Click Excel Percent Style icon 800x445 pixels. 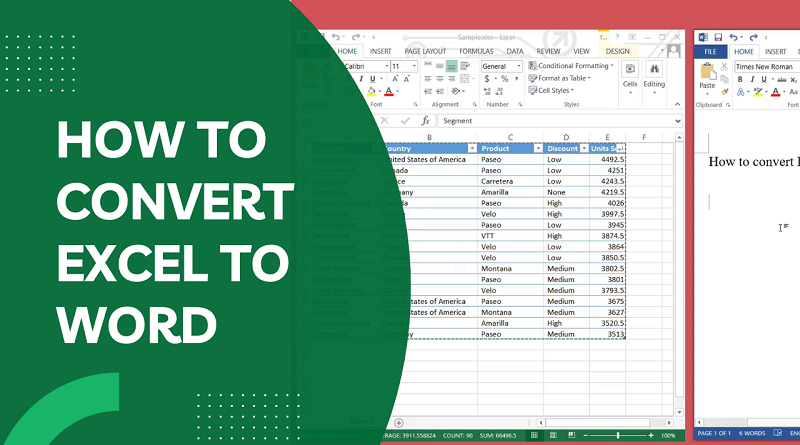[504, 79]
